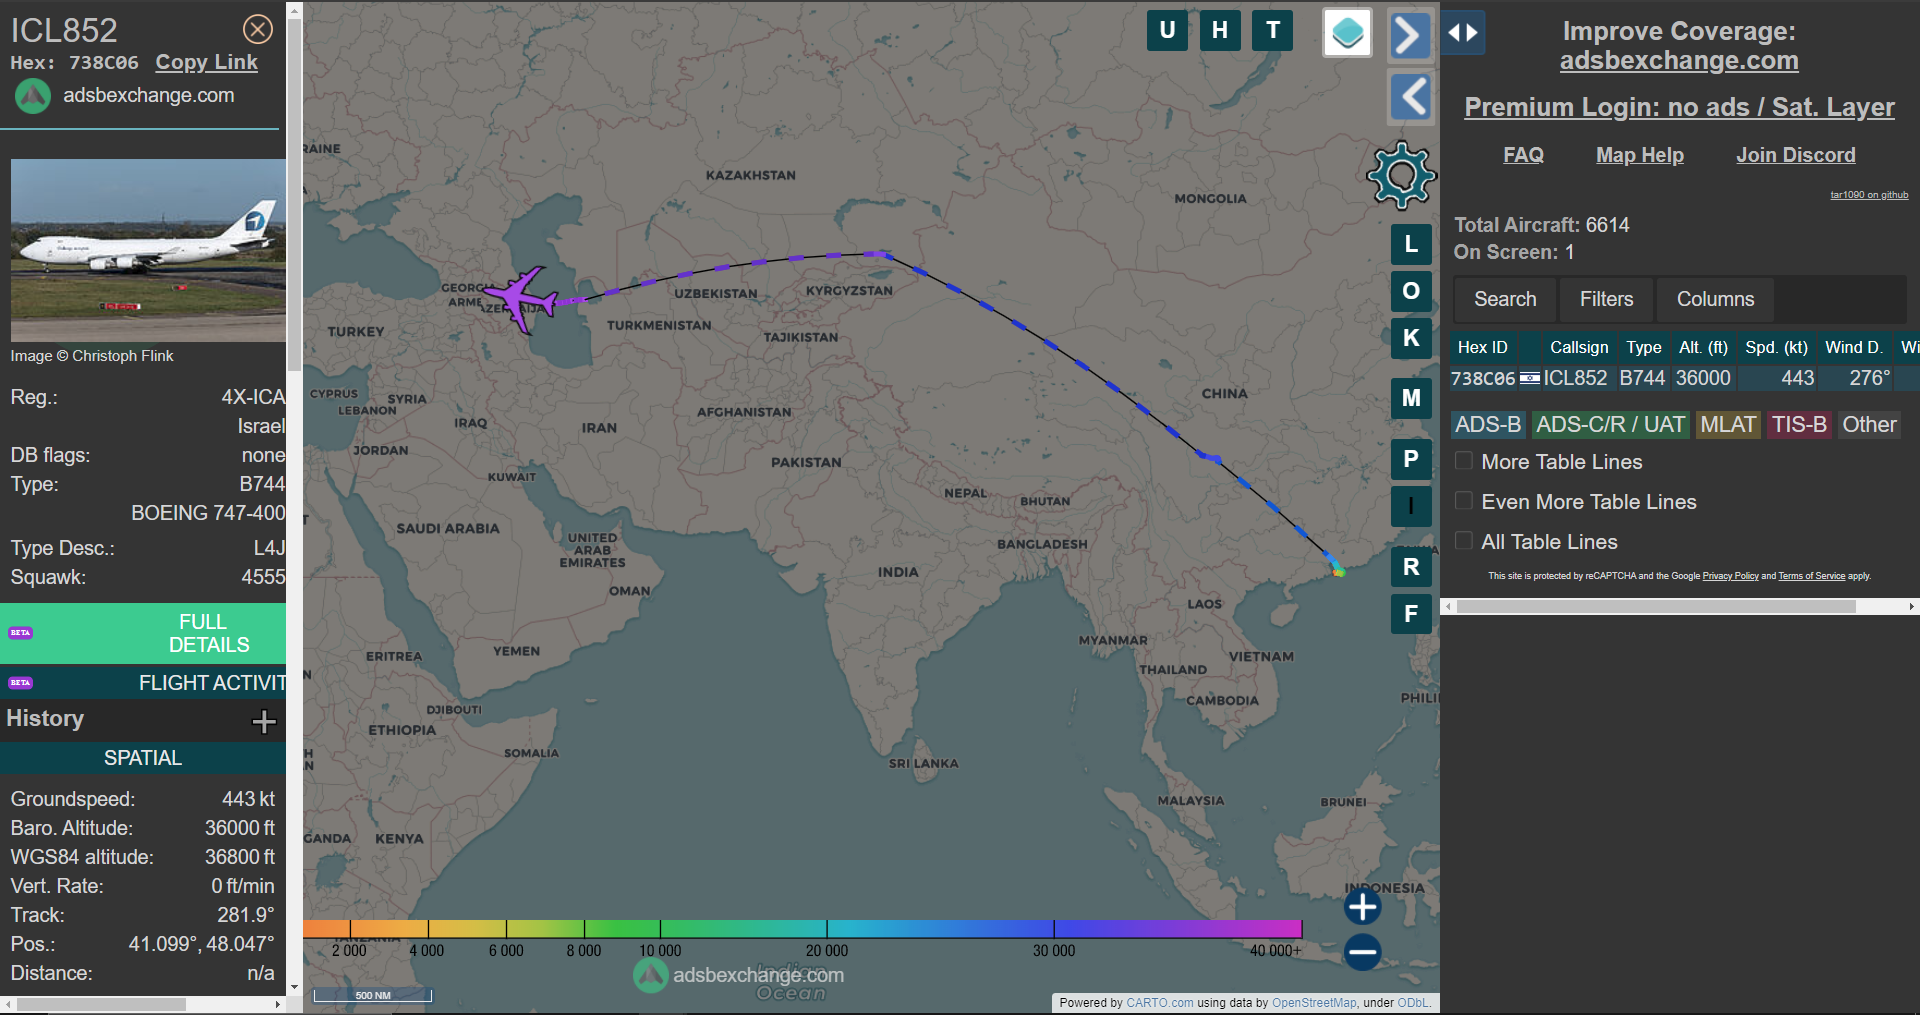Click the info panel horizontal scrollbar
Image resolution: width=1920 pixels, height=1015 pixels.
101,1004
